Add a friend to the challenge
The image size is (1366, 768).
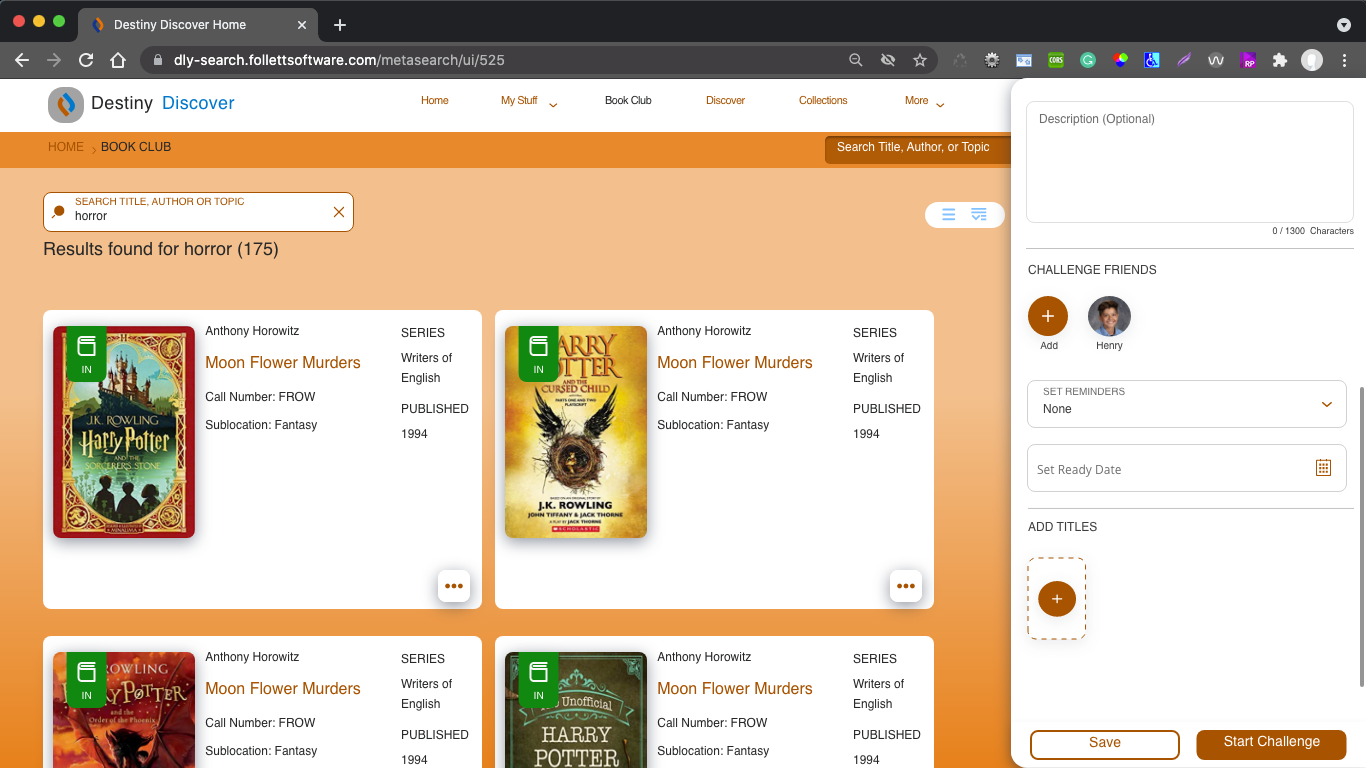coord(1048,316)
